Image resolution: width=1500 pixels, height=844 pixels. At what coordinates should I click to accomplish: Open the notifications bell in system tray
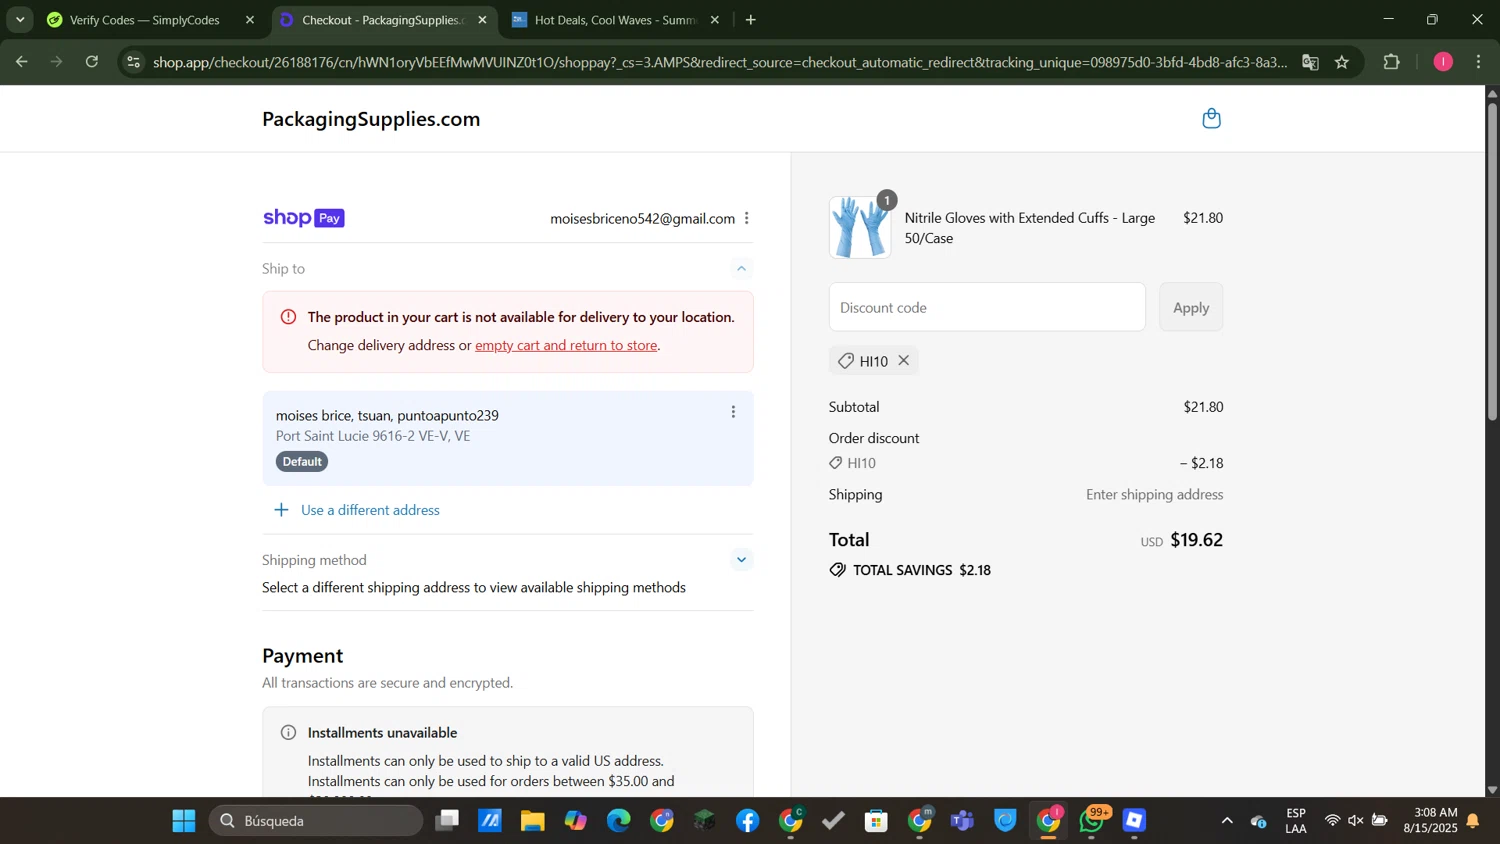pyautogui.click(x=1473, y=821)
